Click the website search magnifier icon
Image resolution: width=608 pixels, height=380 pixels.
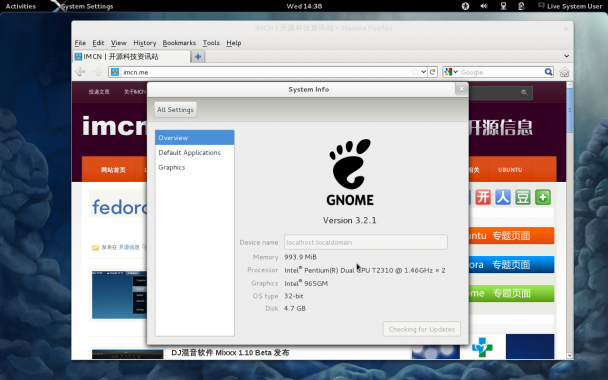(x=524, y=92)
